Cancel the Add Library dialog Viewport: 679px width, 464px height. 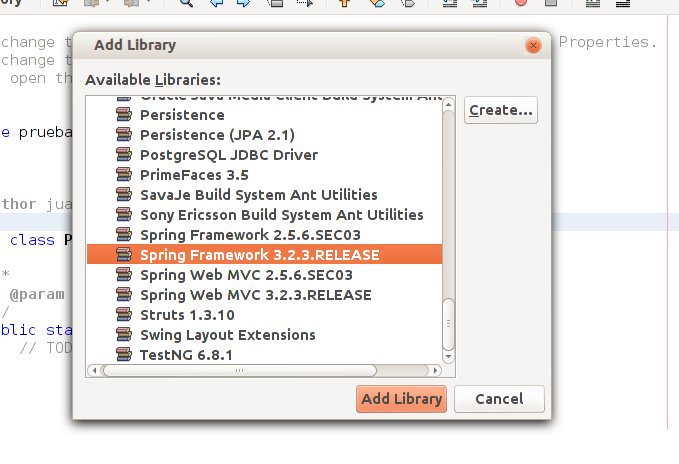click(499, 399)
